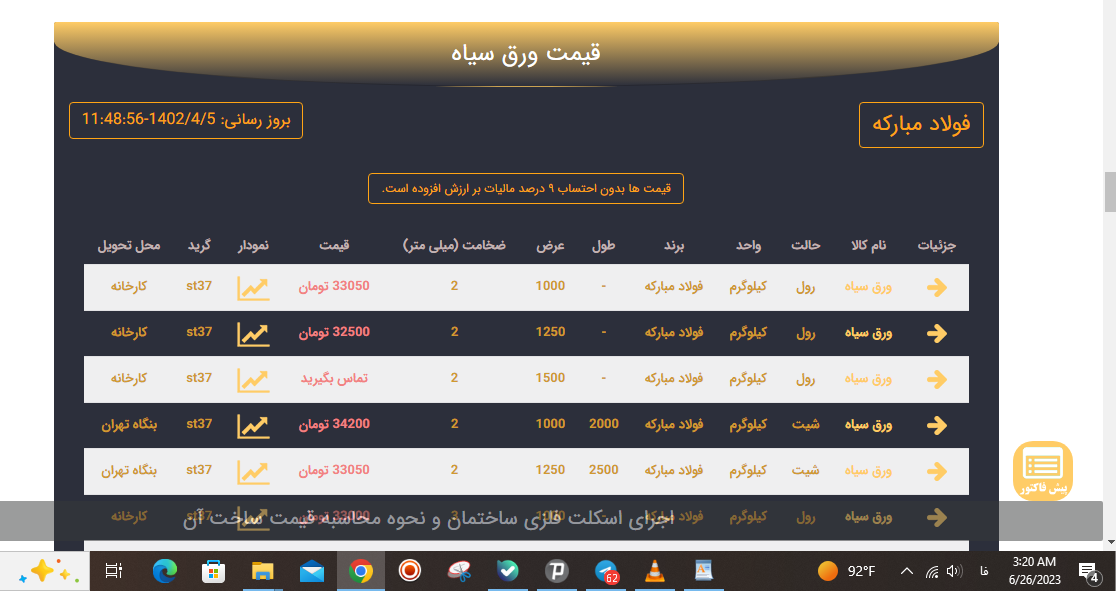Click the details arrow of the 1250 width sheet row
Viewport: 1116px width, 591px height.
coord(937,471)
